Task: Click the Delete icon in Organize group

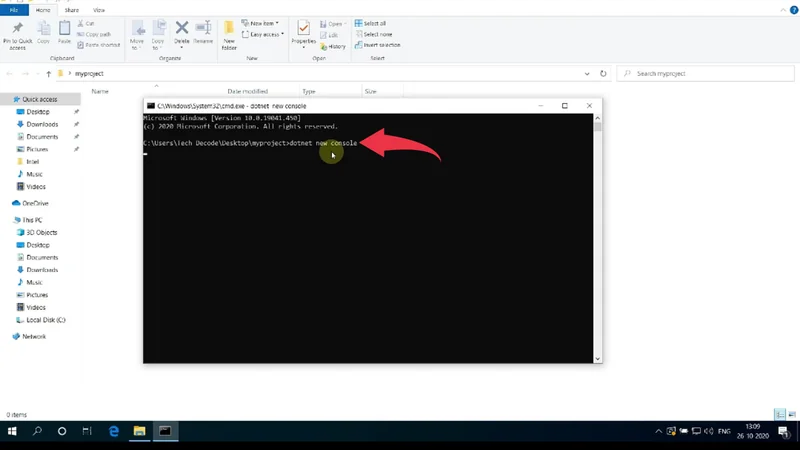Action: coord(182,33)
